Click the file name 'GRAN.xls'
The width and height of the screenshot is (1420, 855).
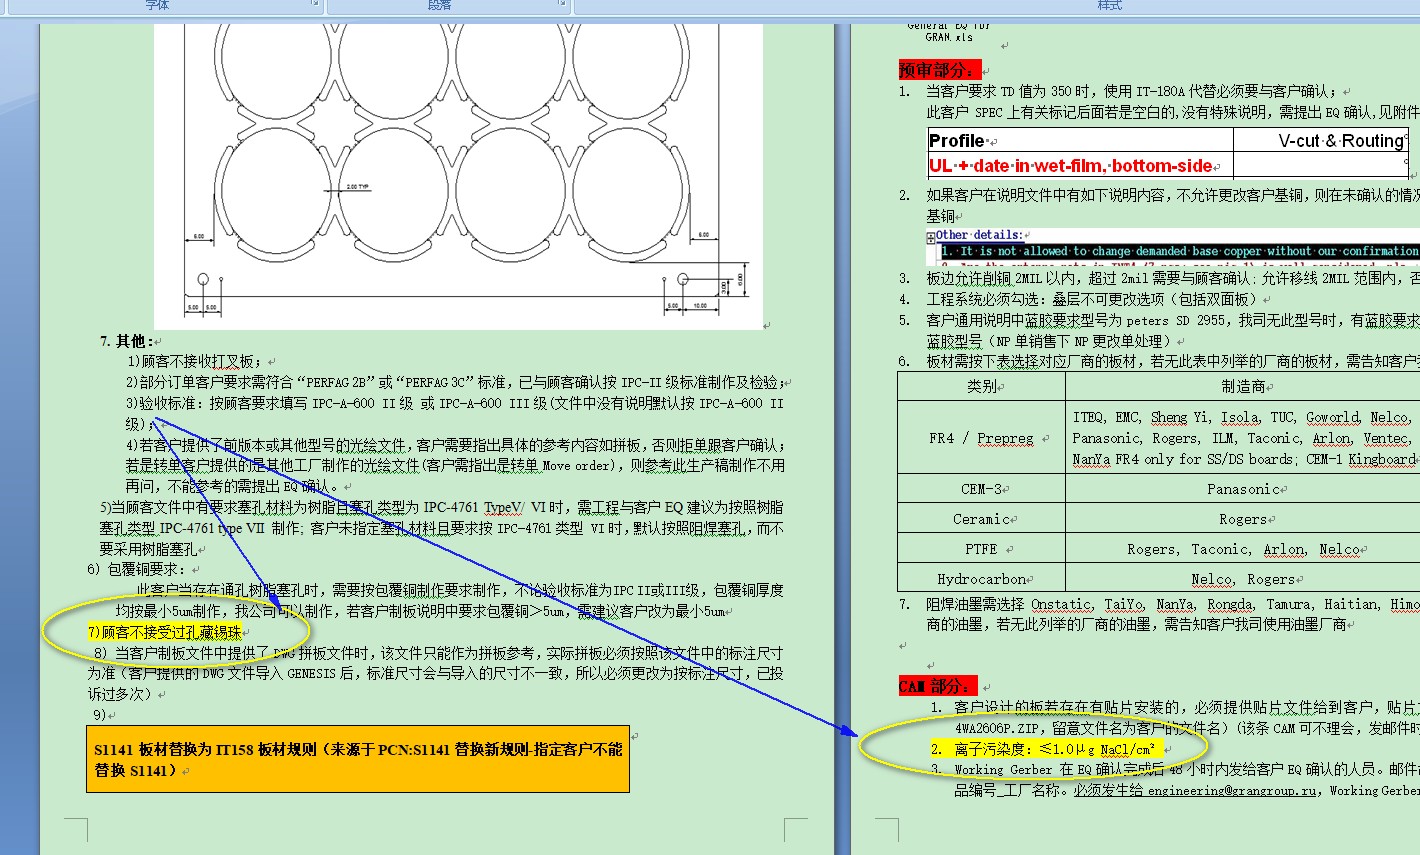point(949,37)
